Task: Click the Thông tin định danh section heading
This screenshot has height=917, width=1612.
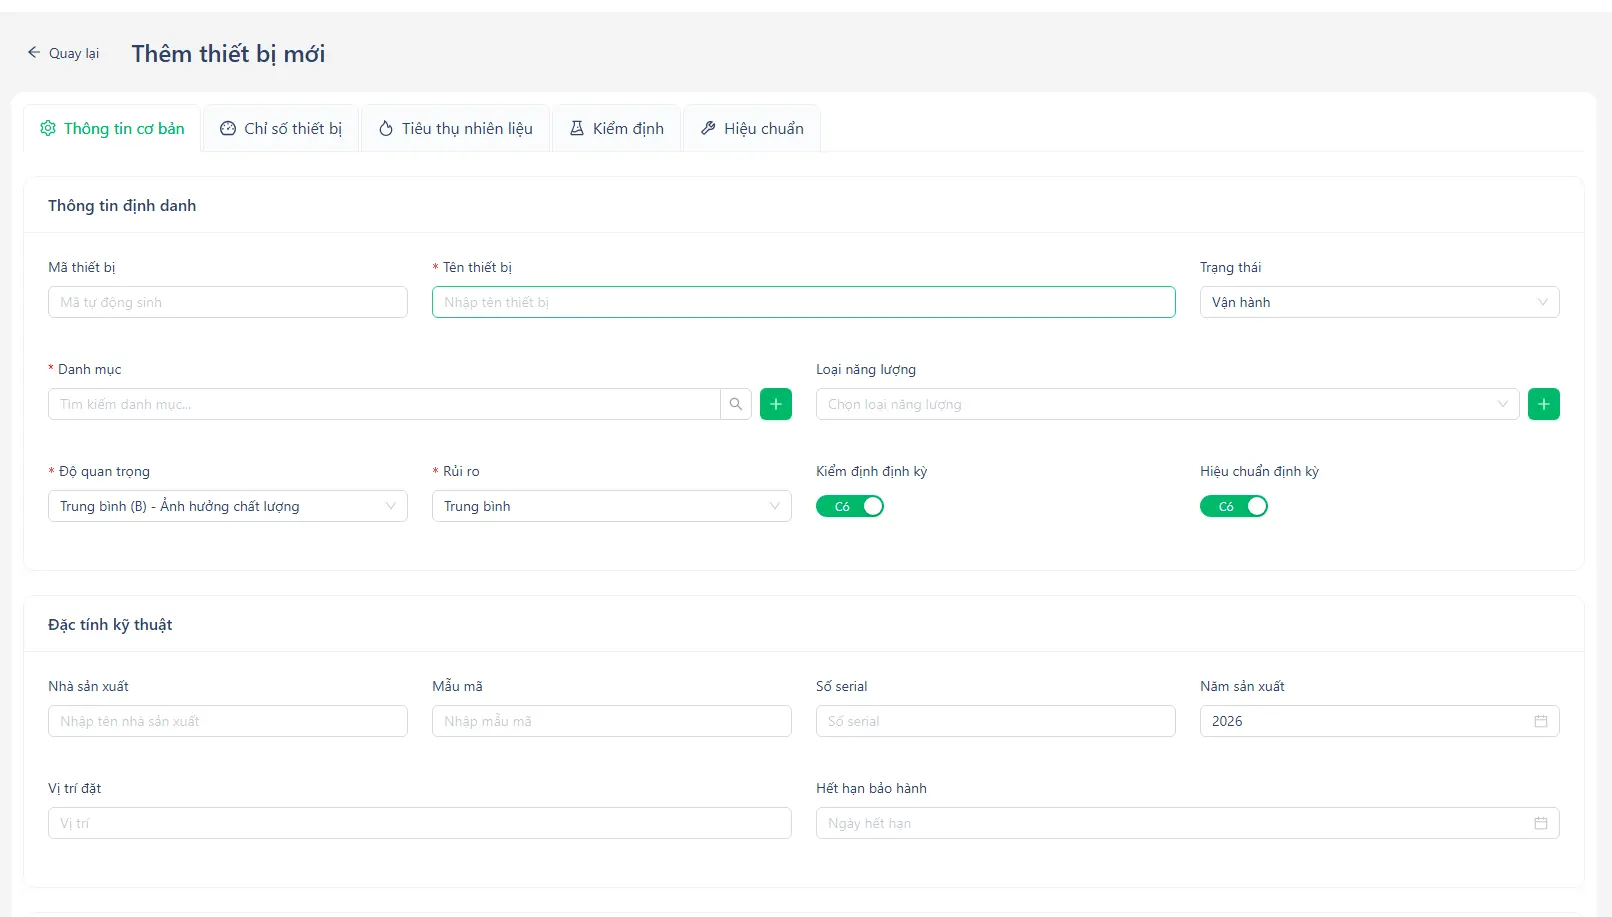Action: (x=122, y=205)
